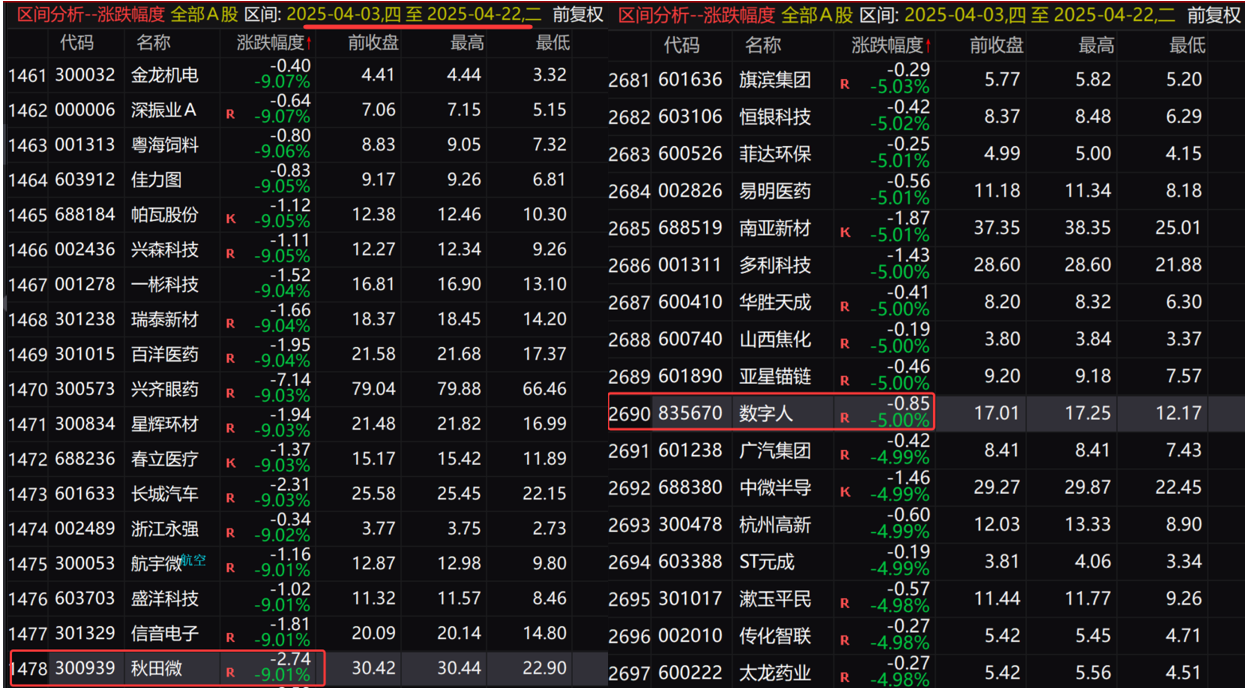Select stock code 000006
The height and width of the screenshot is (688, 1245).
86,110
